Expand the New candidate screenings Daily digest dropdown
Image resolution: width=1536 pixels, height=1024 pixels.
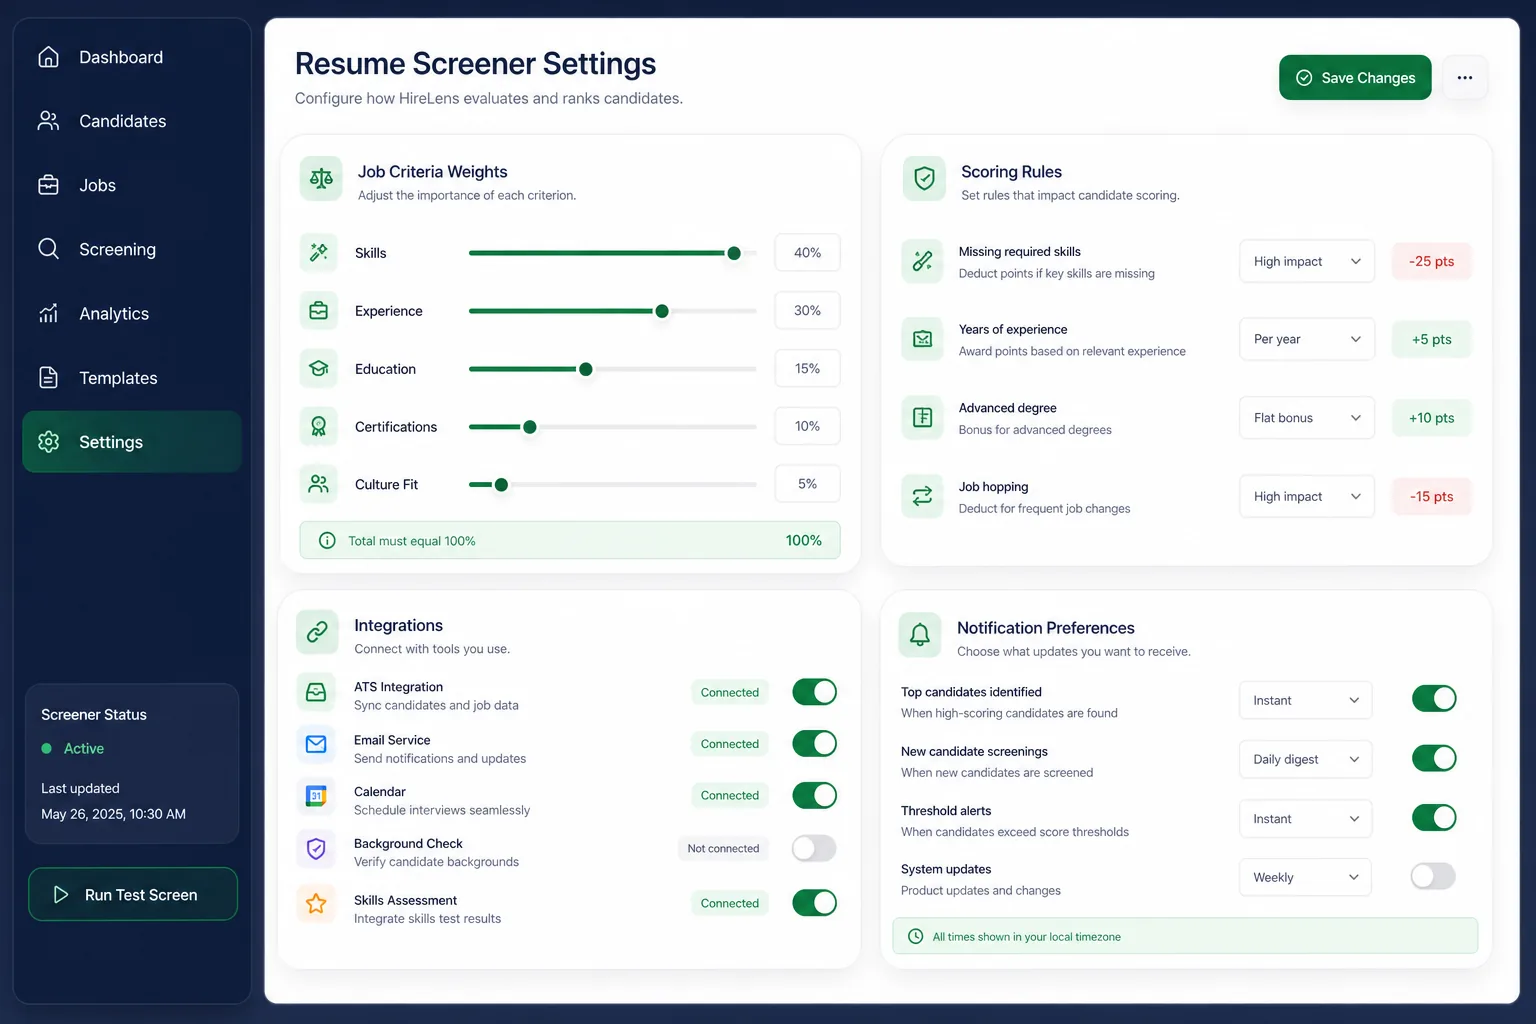(x=1306, y=759)
